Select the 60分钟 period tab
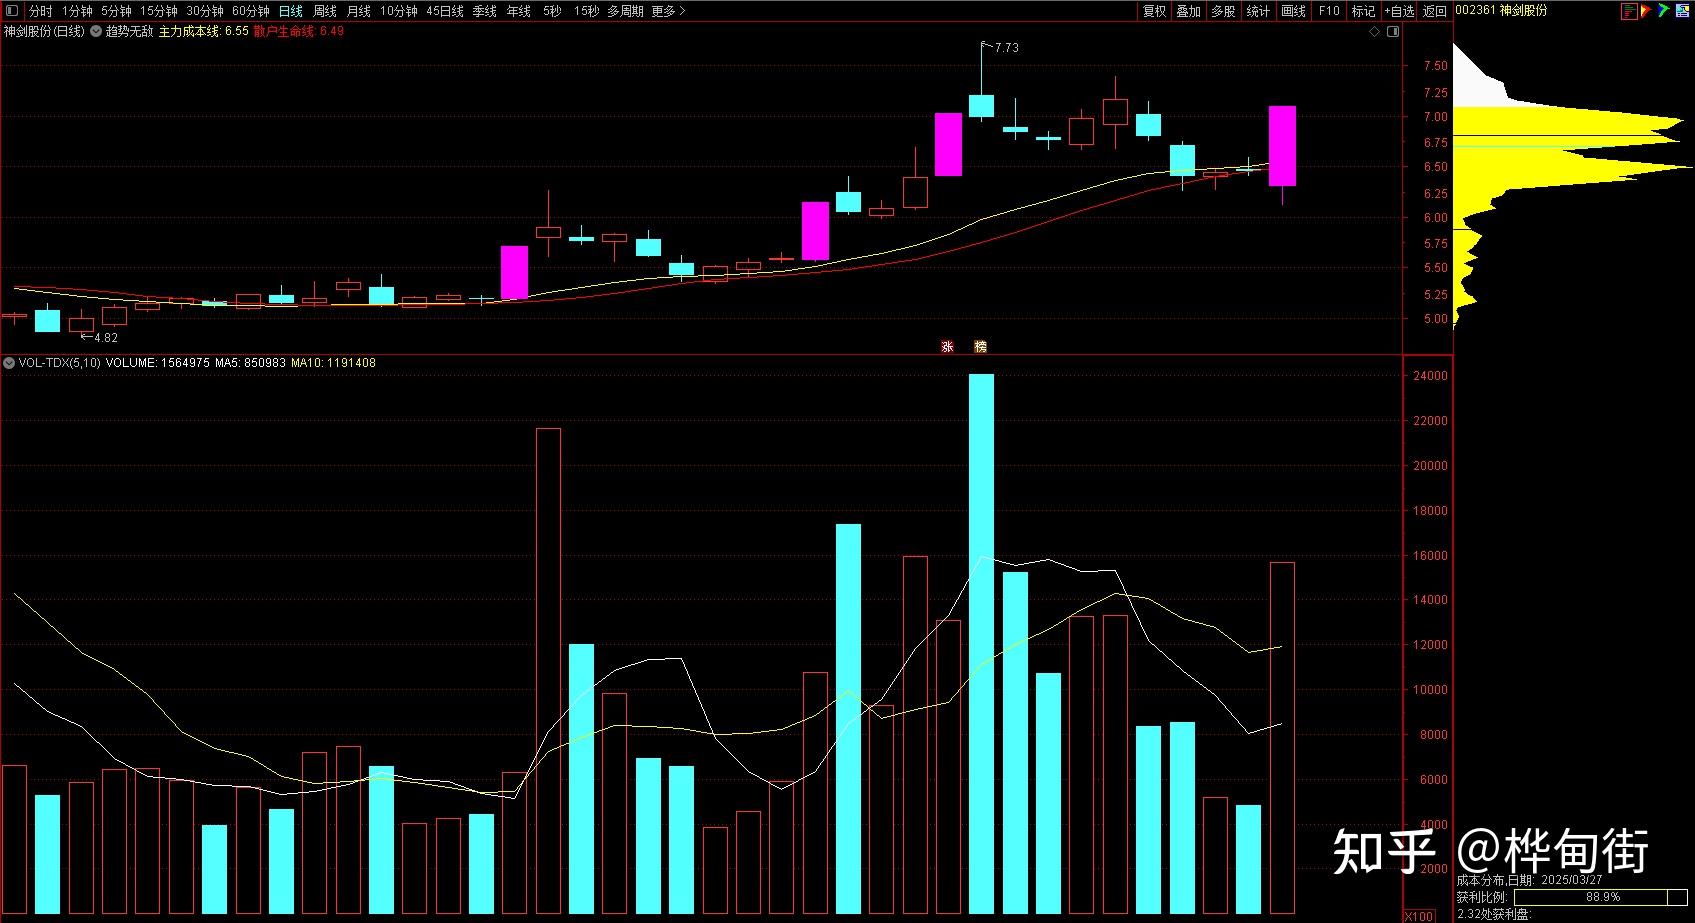 [250, 11]
